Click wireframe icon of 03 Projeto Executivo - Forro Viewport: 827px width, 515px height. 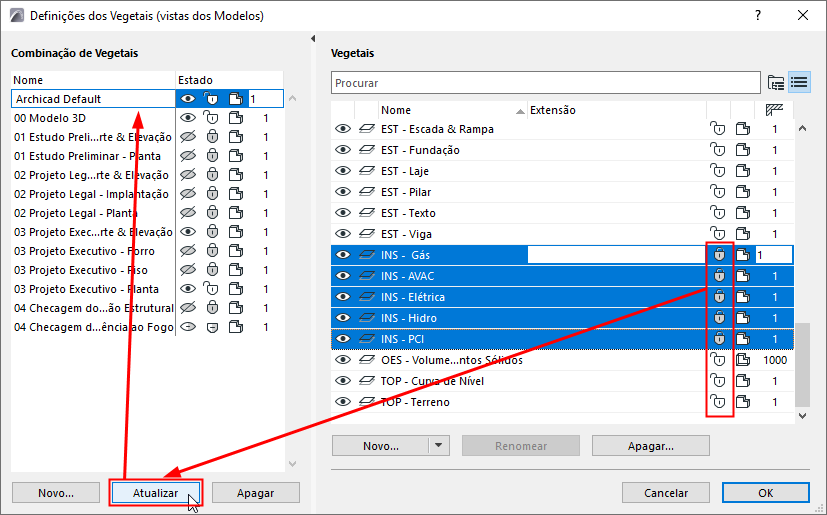[x=236, y=251]
